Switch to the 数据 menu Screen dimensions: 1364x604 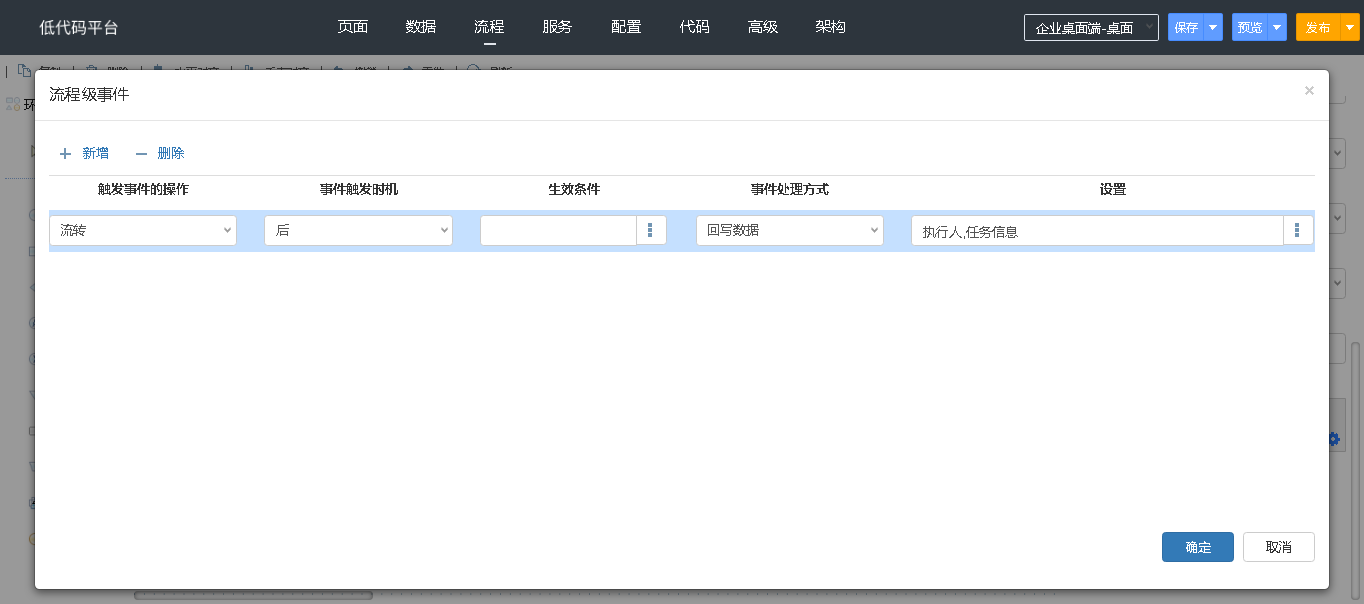tap(421, 27)
